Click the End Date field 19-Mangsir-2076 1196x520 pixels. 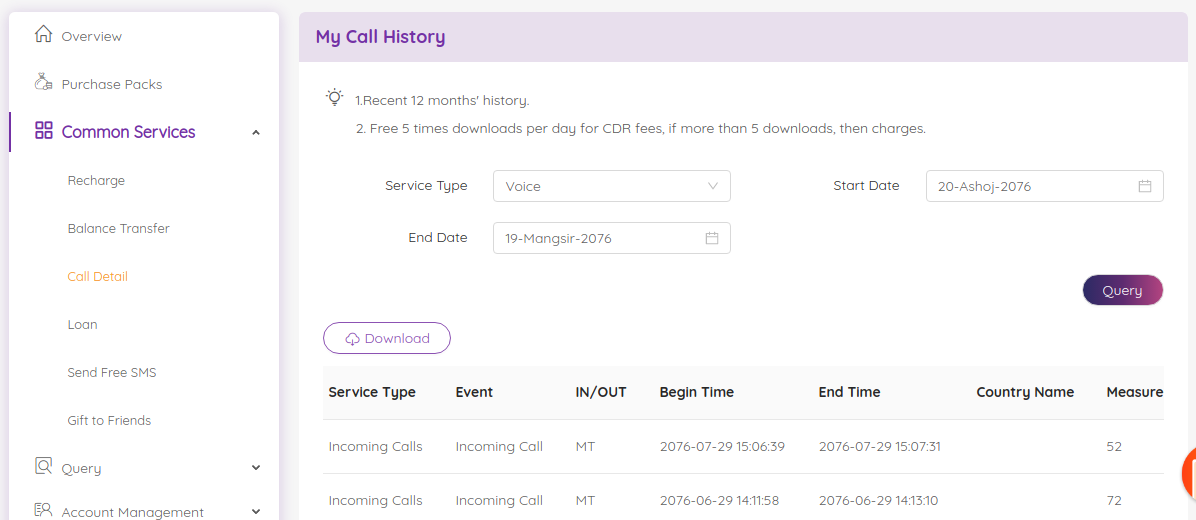pos(612,238)
